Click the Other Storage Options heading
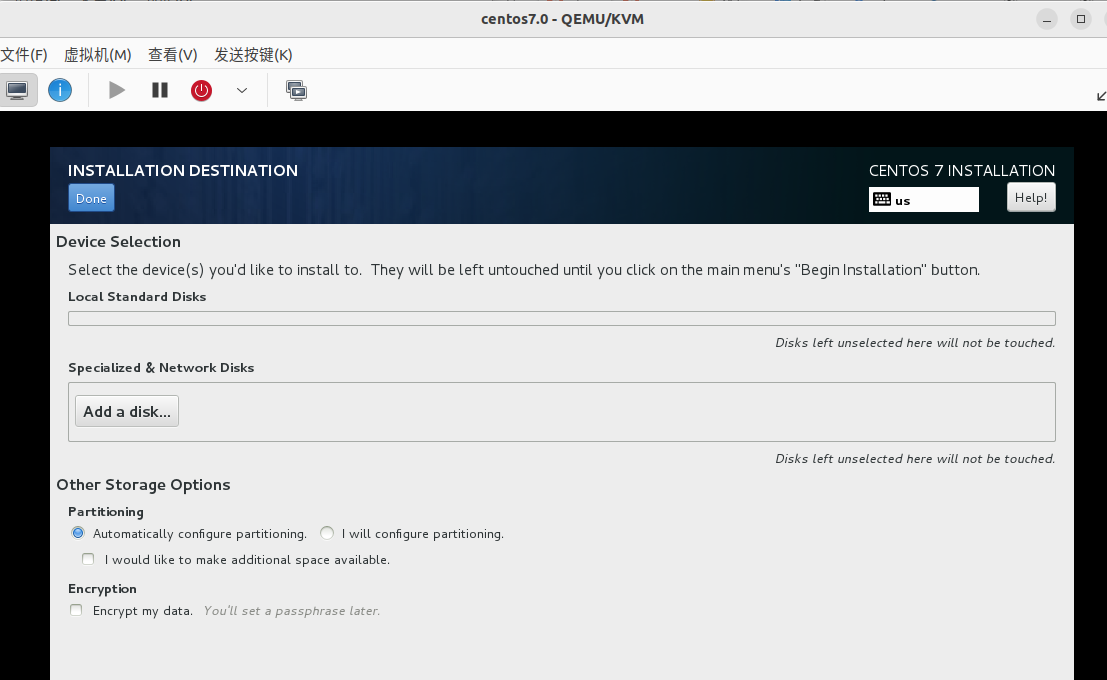This screenshot has width=1107, height=680. [x=143, y=484]
